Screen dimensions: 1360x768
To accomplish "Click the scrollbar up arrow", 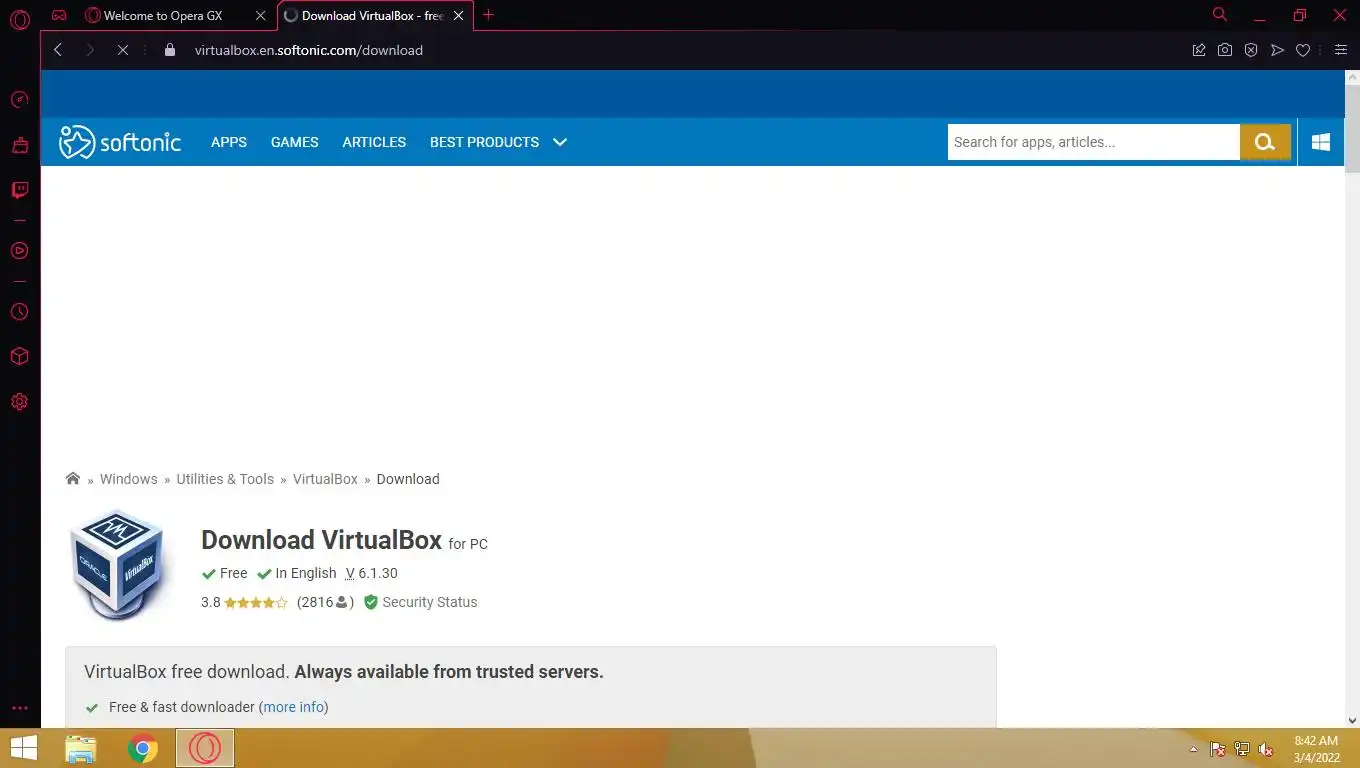I will (x=1352, y=78).
